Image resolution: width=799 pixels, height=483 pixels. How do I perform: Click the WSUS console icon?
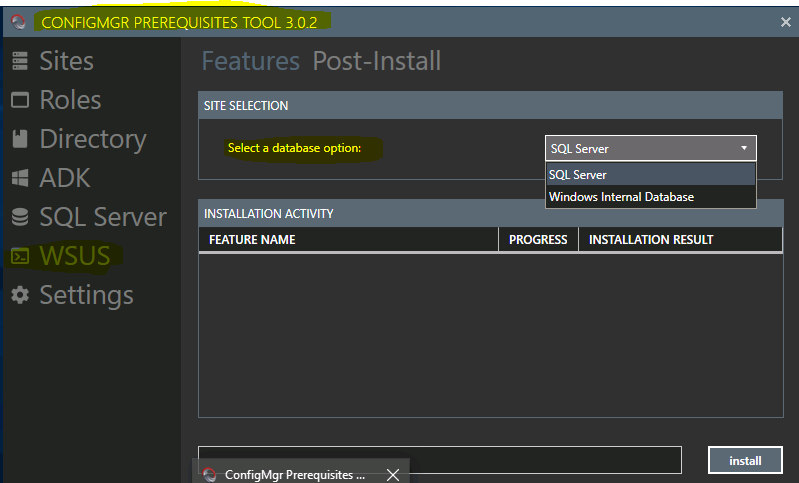tap(20, 256)
